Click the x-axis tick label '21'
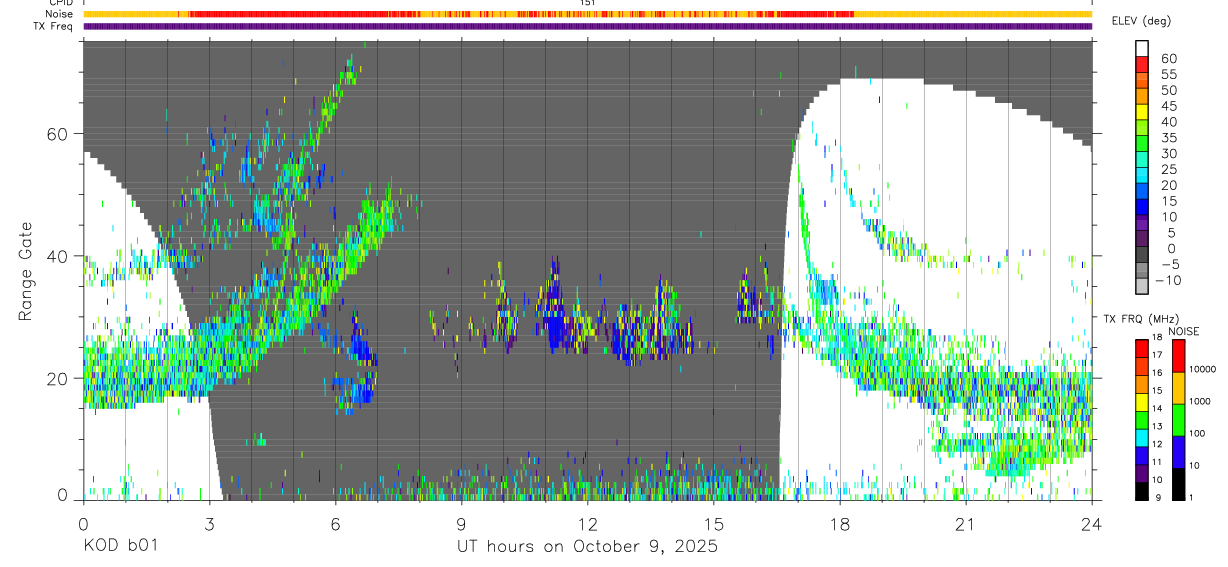This screenshot has height=567, width=1228. [x=966, y=524]
